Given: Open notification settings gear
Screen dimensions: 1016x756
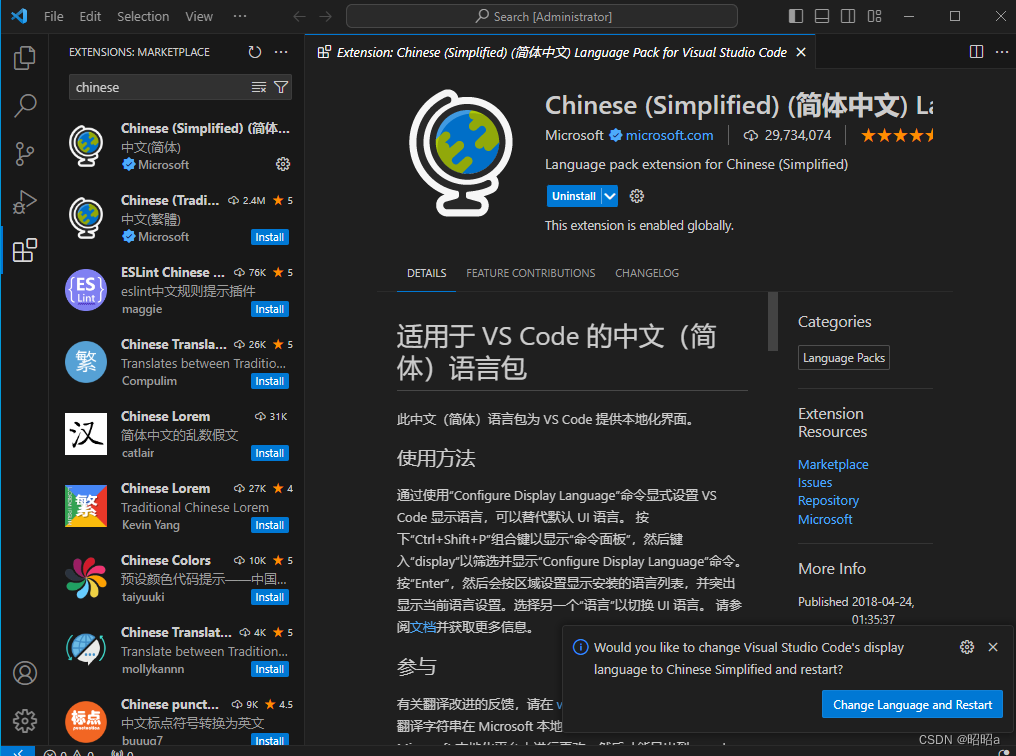Looking at the screenshot, I should tap(967, 647).
